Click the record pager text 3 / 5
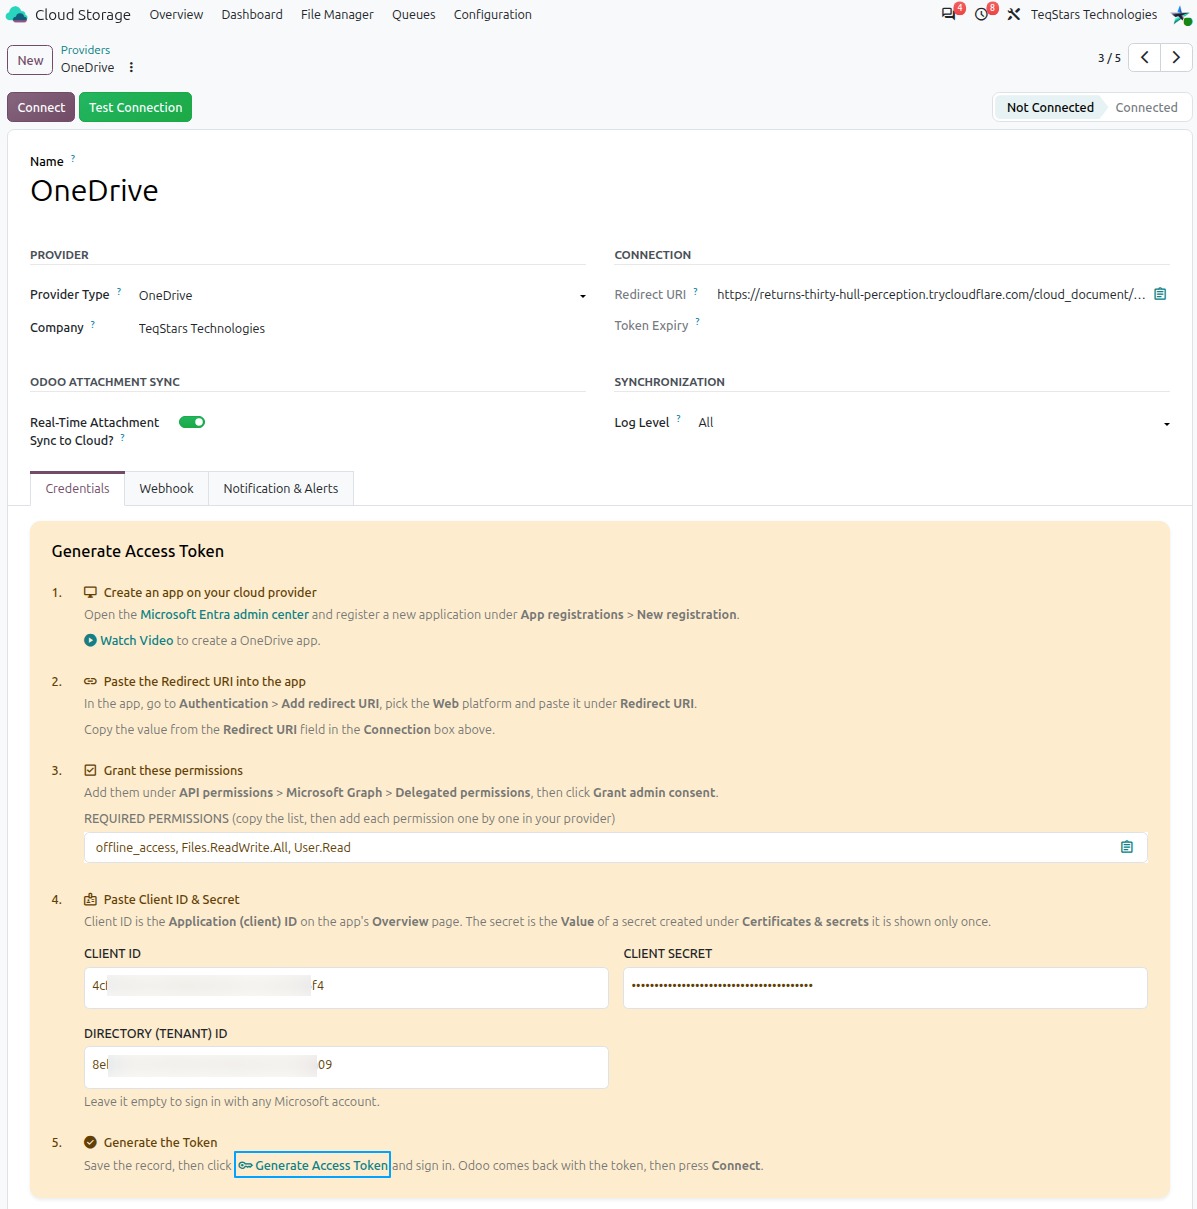The height and width of the screenshot is (1209, 1197). 1109,58
